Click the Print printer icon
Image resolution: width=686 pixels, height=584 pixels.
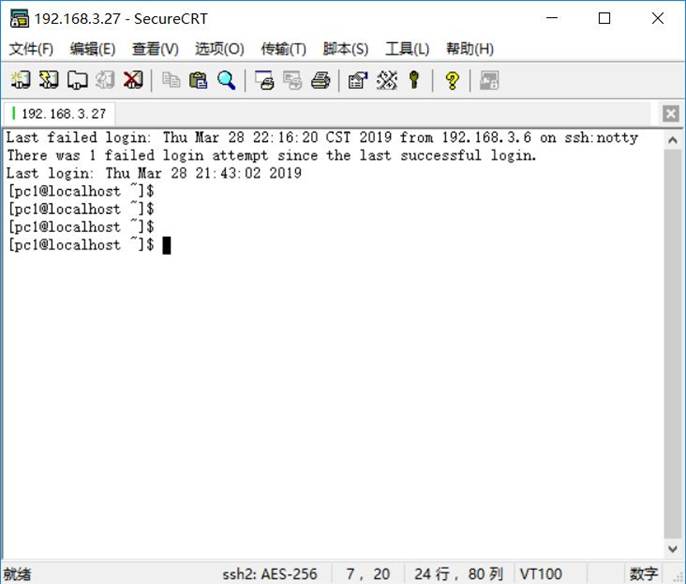coord(320,80)
